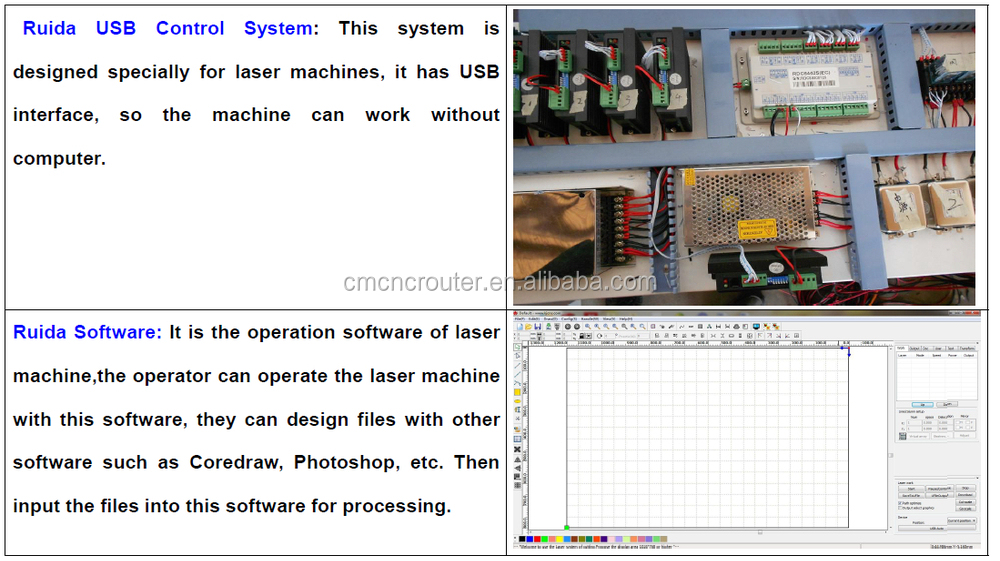
Task: Click the Cut scale button
Action: click(x=966, y=502)
